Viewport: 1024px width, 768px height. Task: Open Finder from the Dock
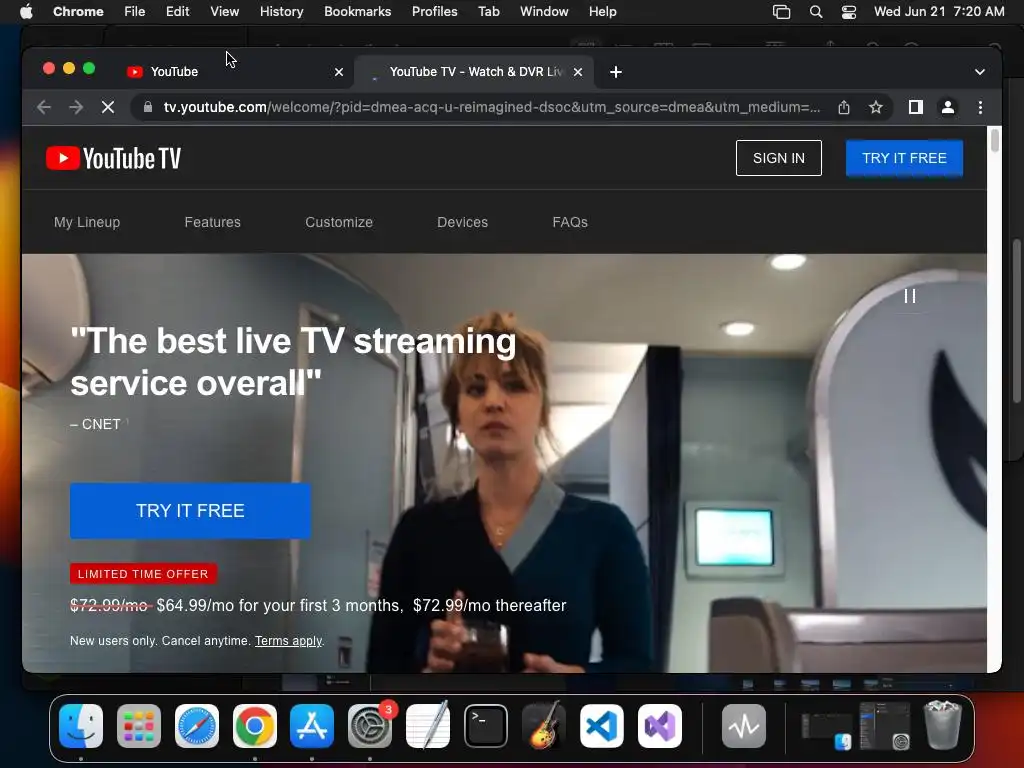[x=81, y=726]
